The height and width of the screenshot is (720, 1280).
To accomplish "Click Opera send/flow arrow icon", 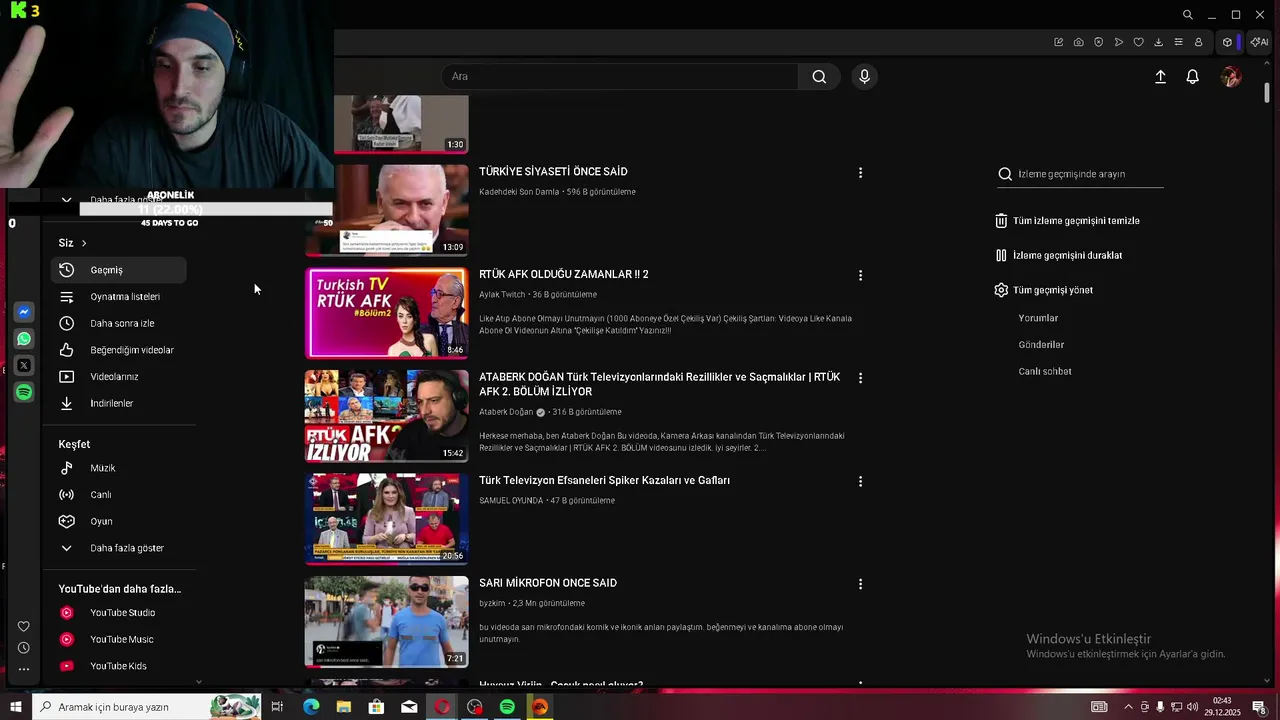I will pos(1118,42).
